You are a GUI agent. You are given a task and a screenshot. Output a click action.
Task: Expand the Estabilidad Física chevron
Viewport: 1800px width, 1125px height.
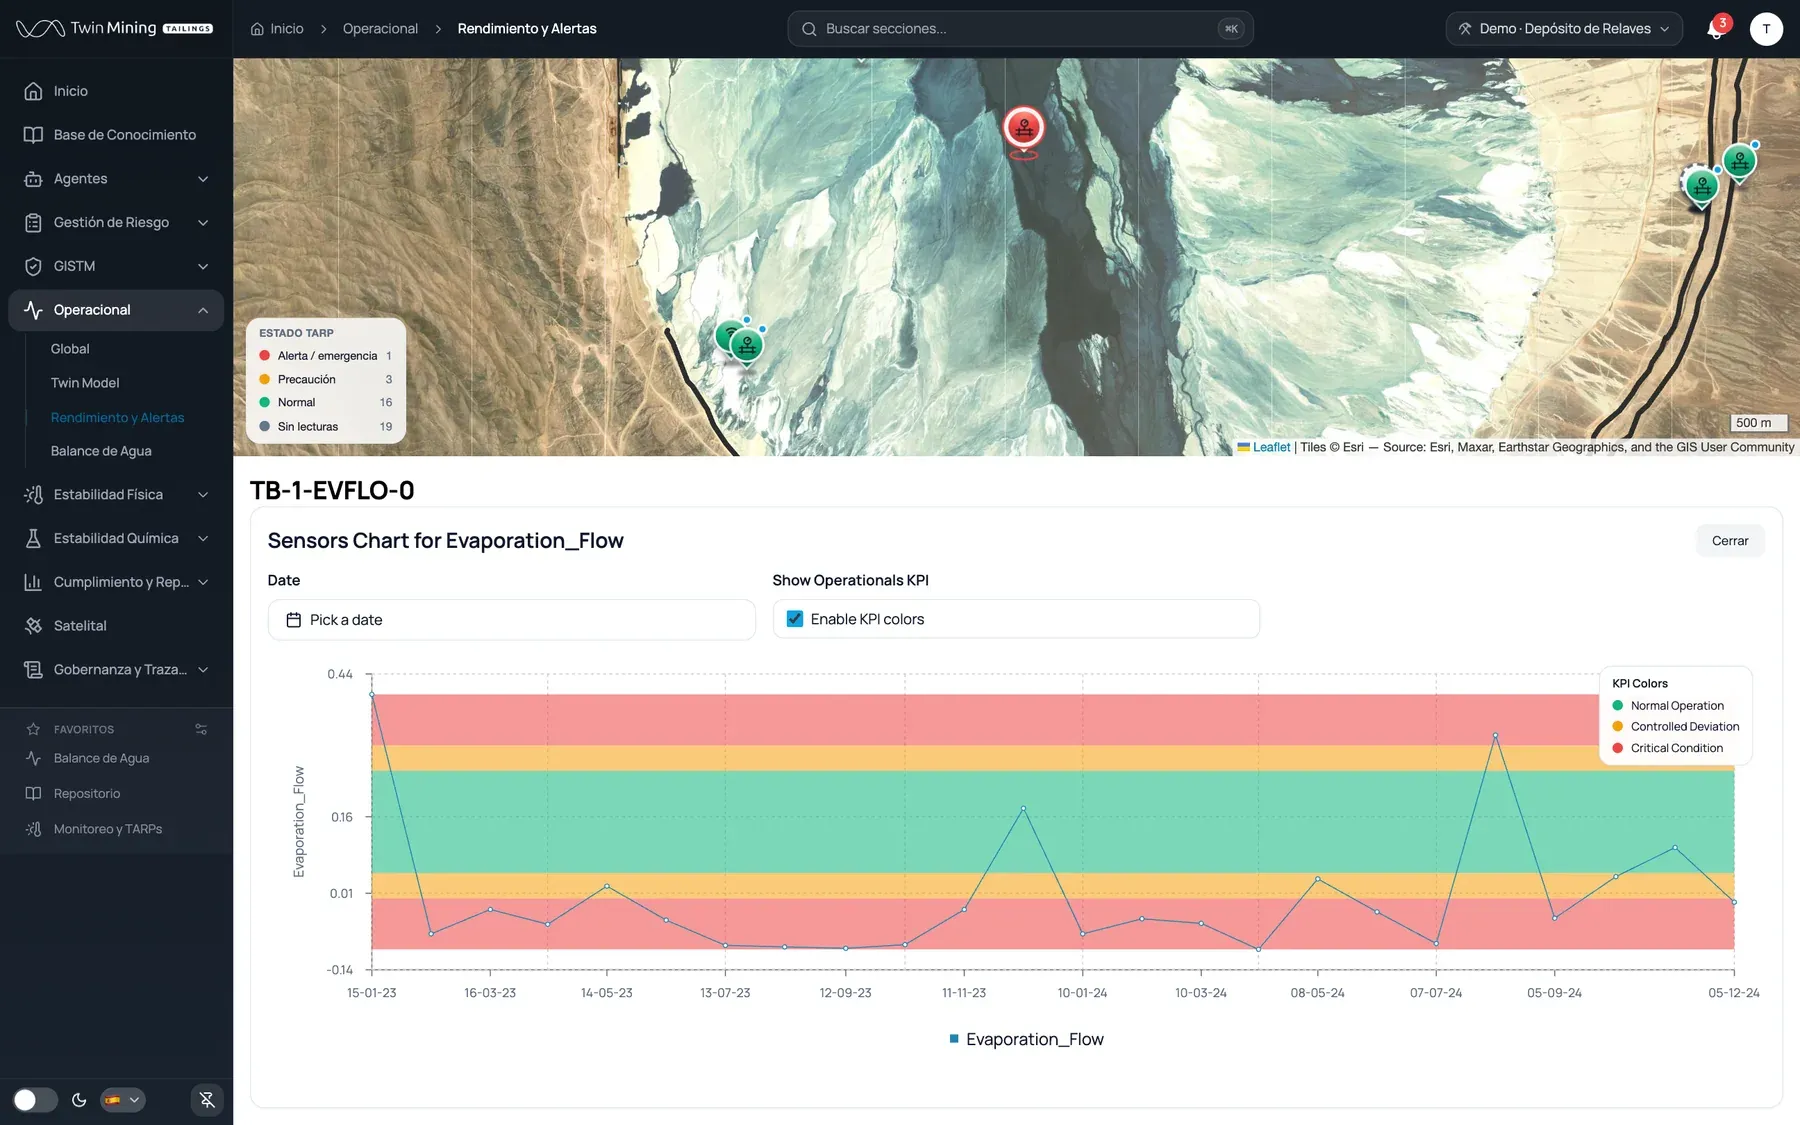[x=203, y=495]
